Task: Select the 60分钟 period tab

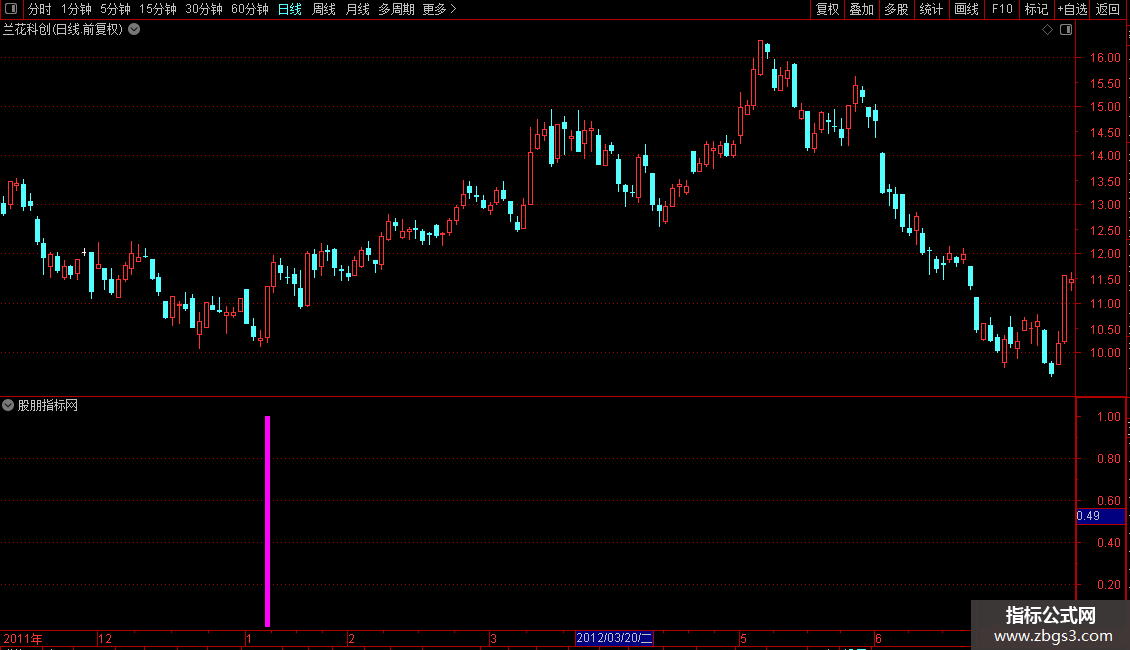Action: 250,9
